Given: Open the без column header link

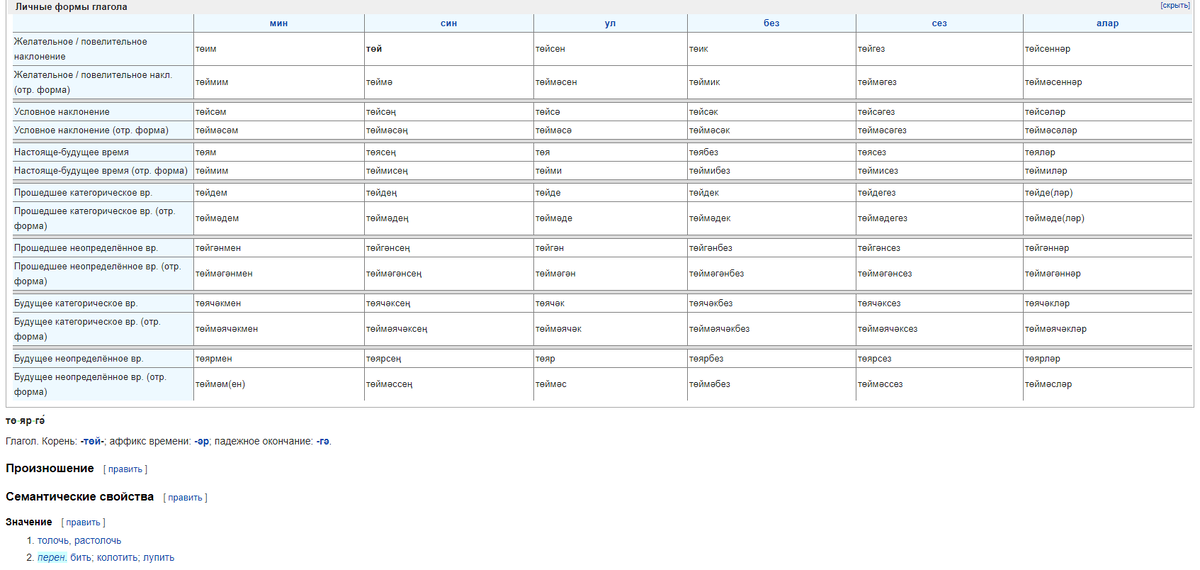Looking at the screenshot, I should pos(771,23).
